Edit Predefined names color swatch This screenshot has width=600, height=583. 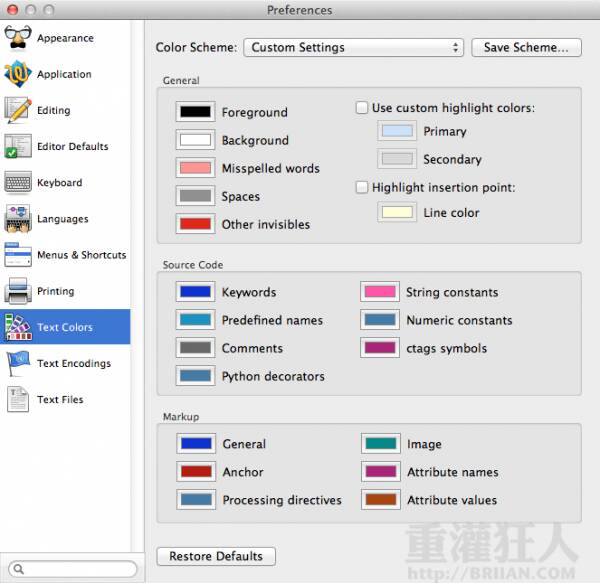coord(195,319)
